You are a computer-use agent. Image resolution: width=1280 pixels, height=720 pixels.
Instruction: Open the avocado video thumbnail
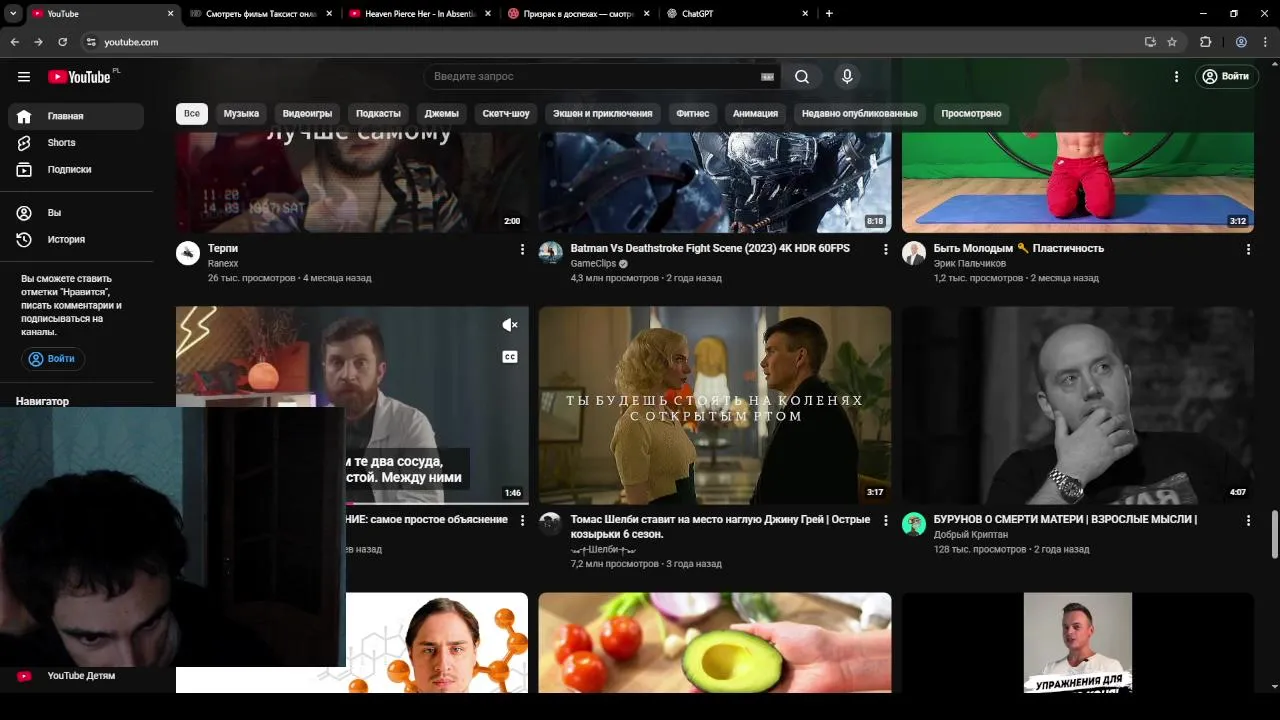tap(715, 643)
